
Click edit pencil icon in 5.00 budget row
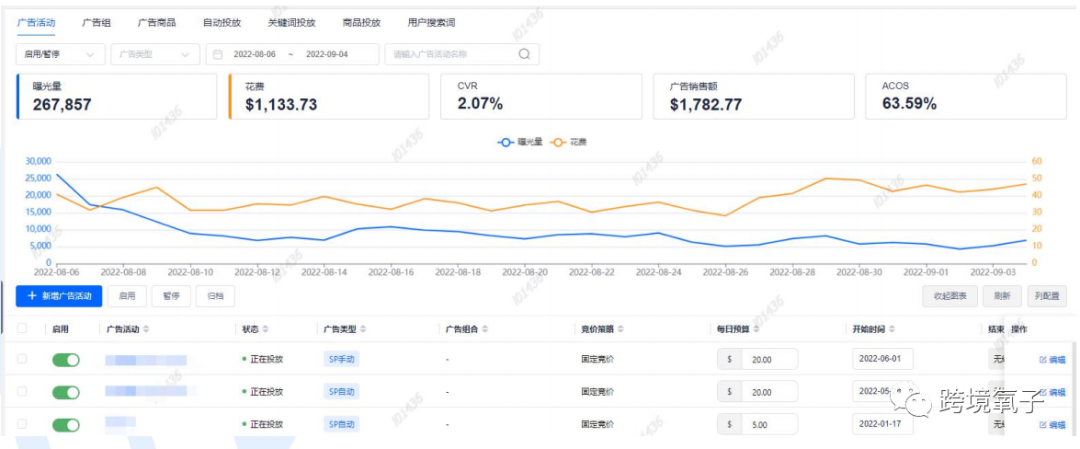(1042, 425)
